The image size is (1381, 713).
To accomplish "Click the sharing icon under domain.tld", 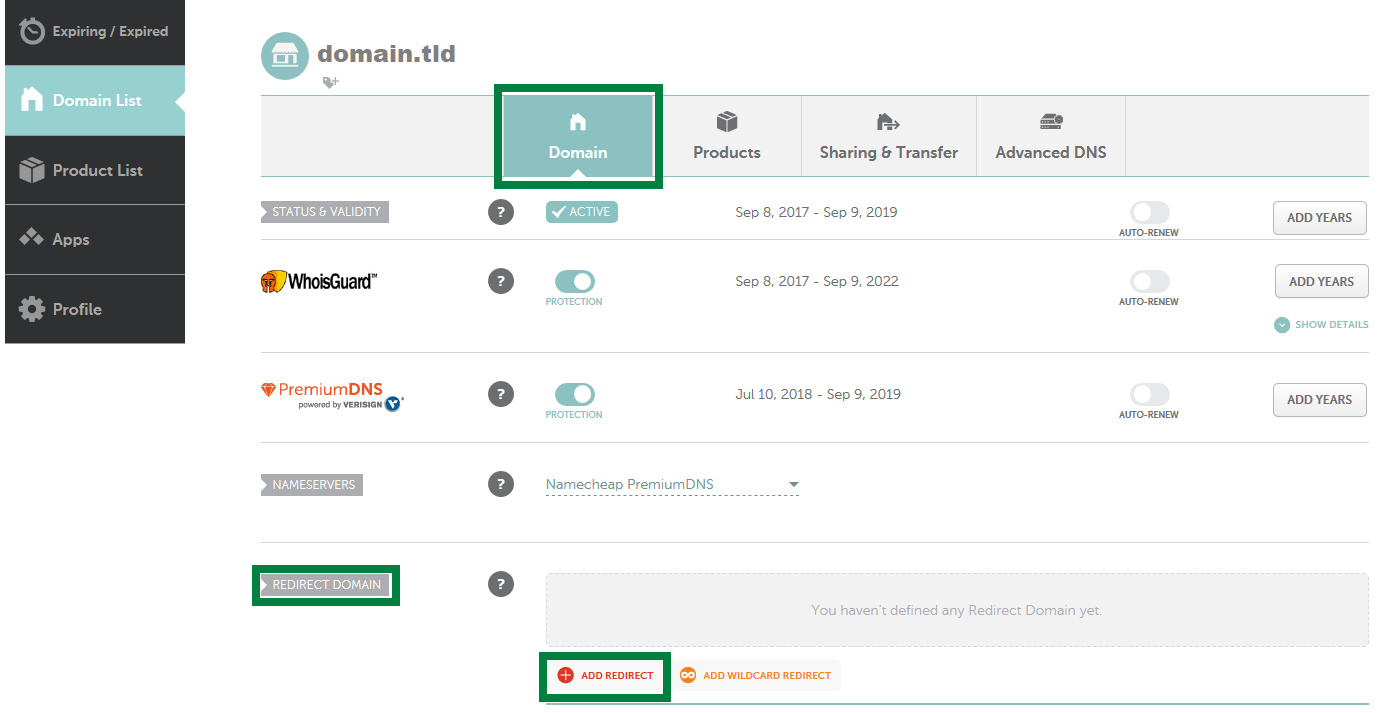I will tap(330, 82).
